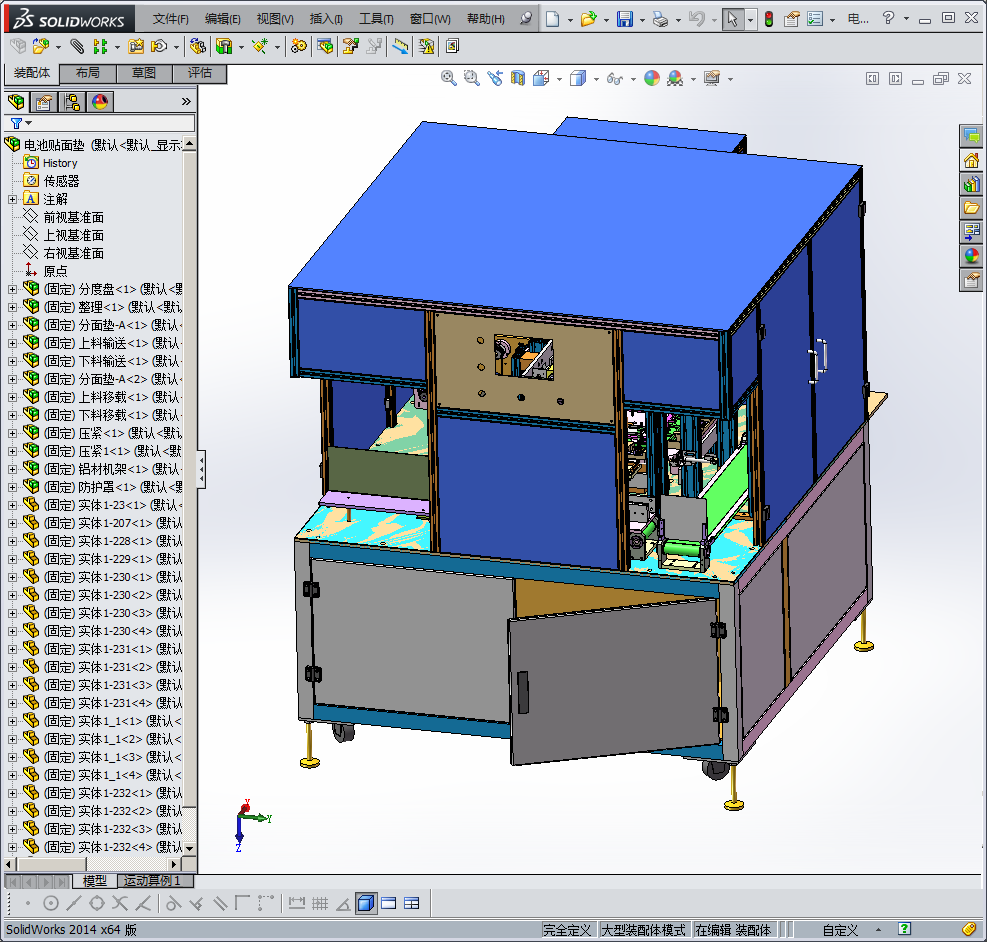Viewport: 987px width, 942px height.
Task: Open the Design Library icon in task pane
Action: coord(971,184)
